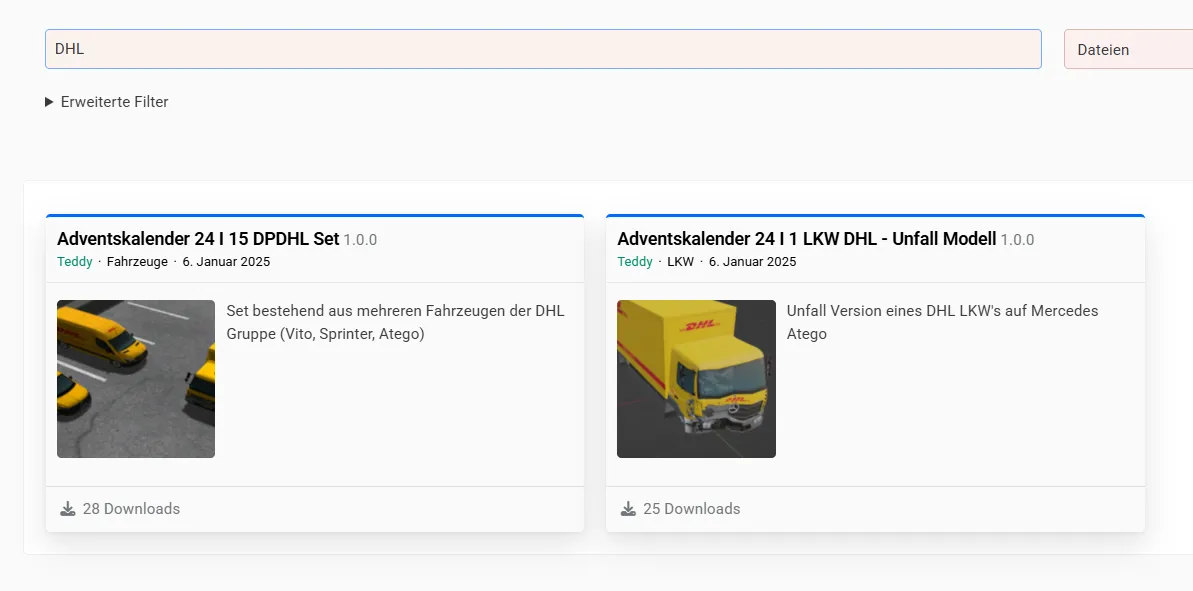The width and height of the screenshot is (1193, 591).
Task: Open the Dateien type dropdown
Action: [1127, 49]
